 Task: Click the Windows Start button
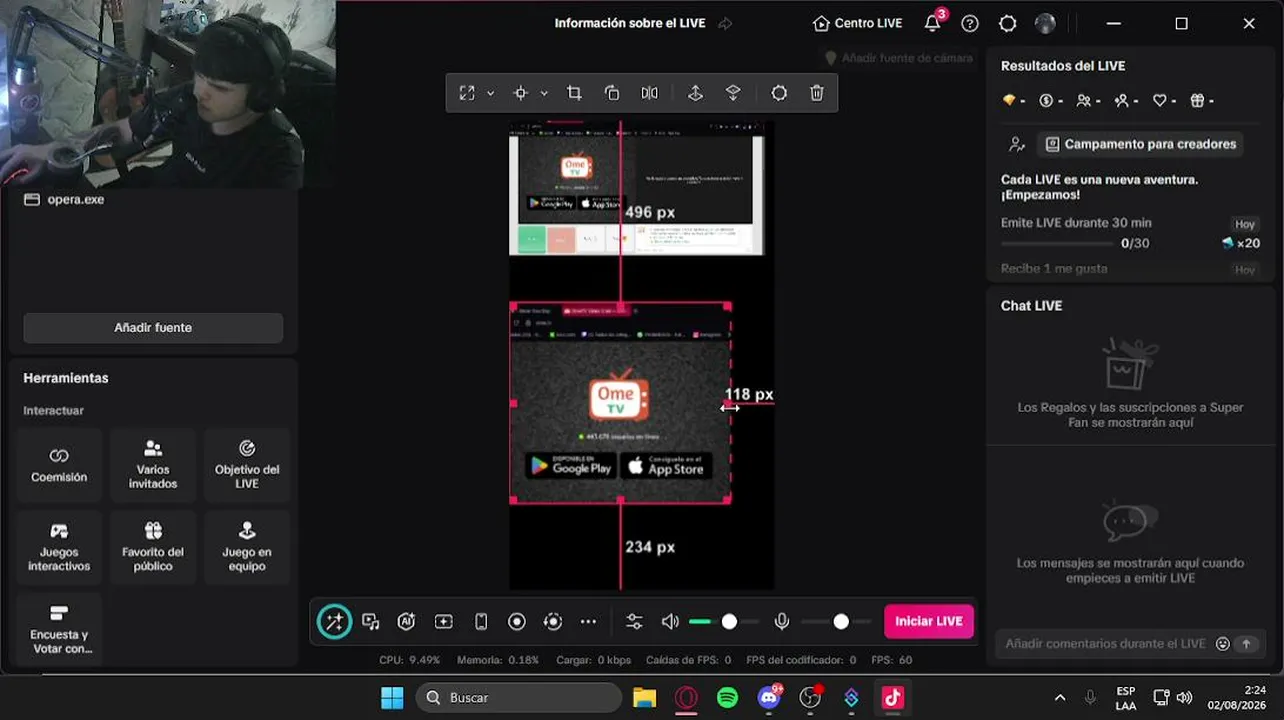pos(392,697)
